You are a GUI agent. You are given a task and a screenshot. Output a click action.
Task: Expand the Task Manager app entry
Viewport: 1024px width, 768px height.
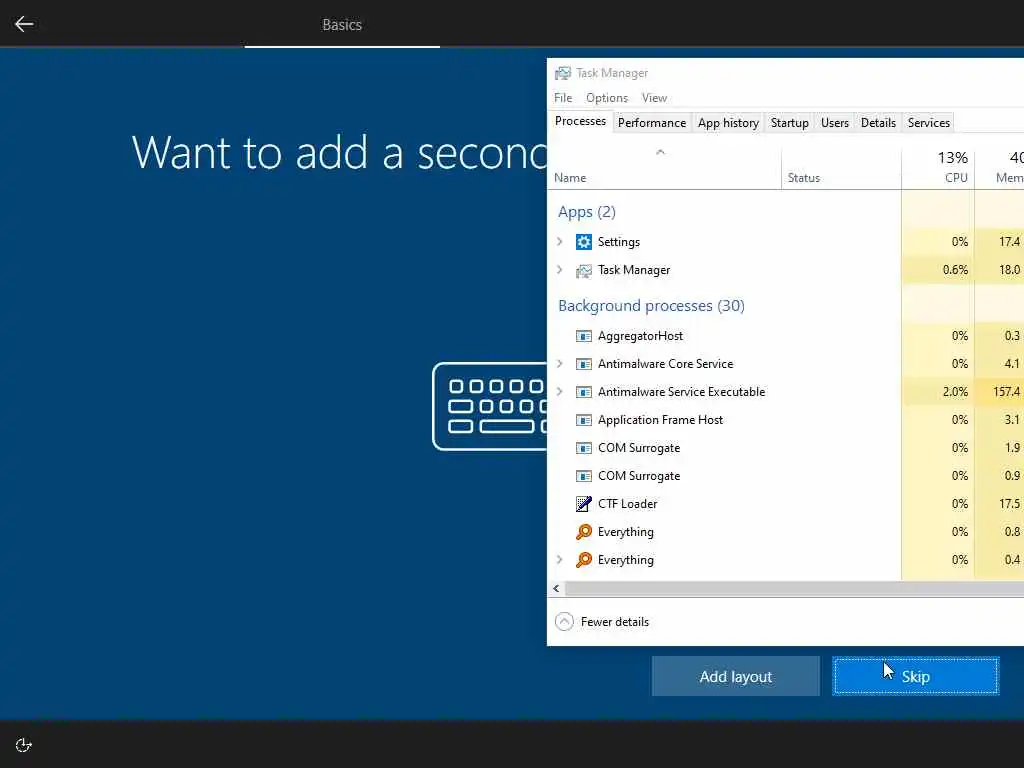pos(560,270)
